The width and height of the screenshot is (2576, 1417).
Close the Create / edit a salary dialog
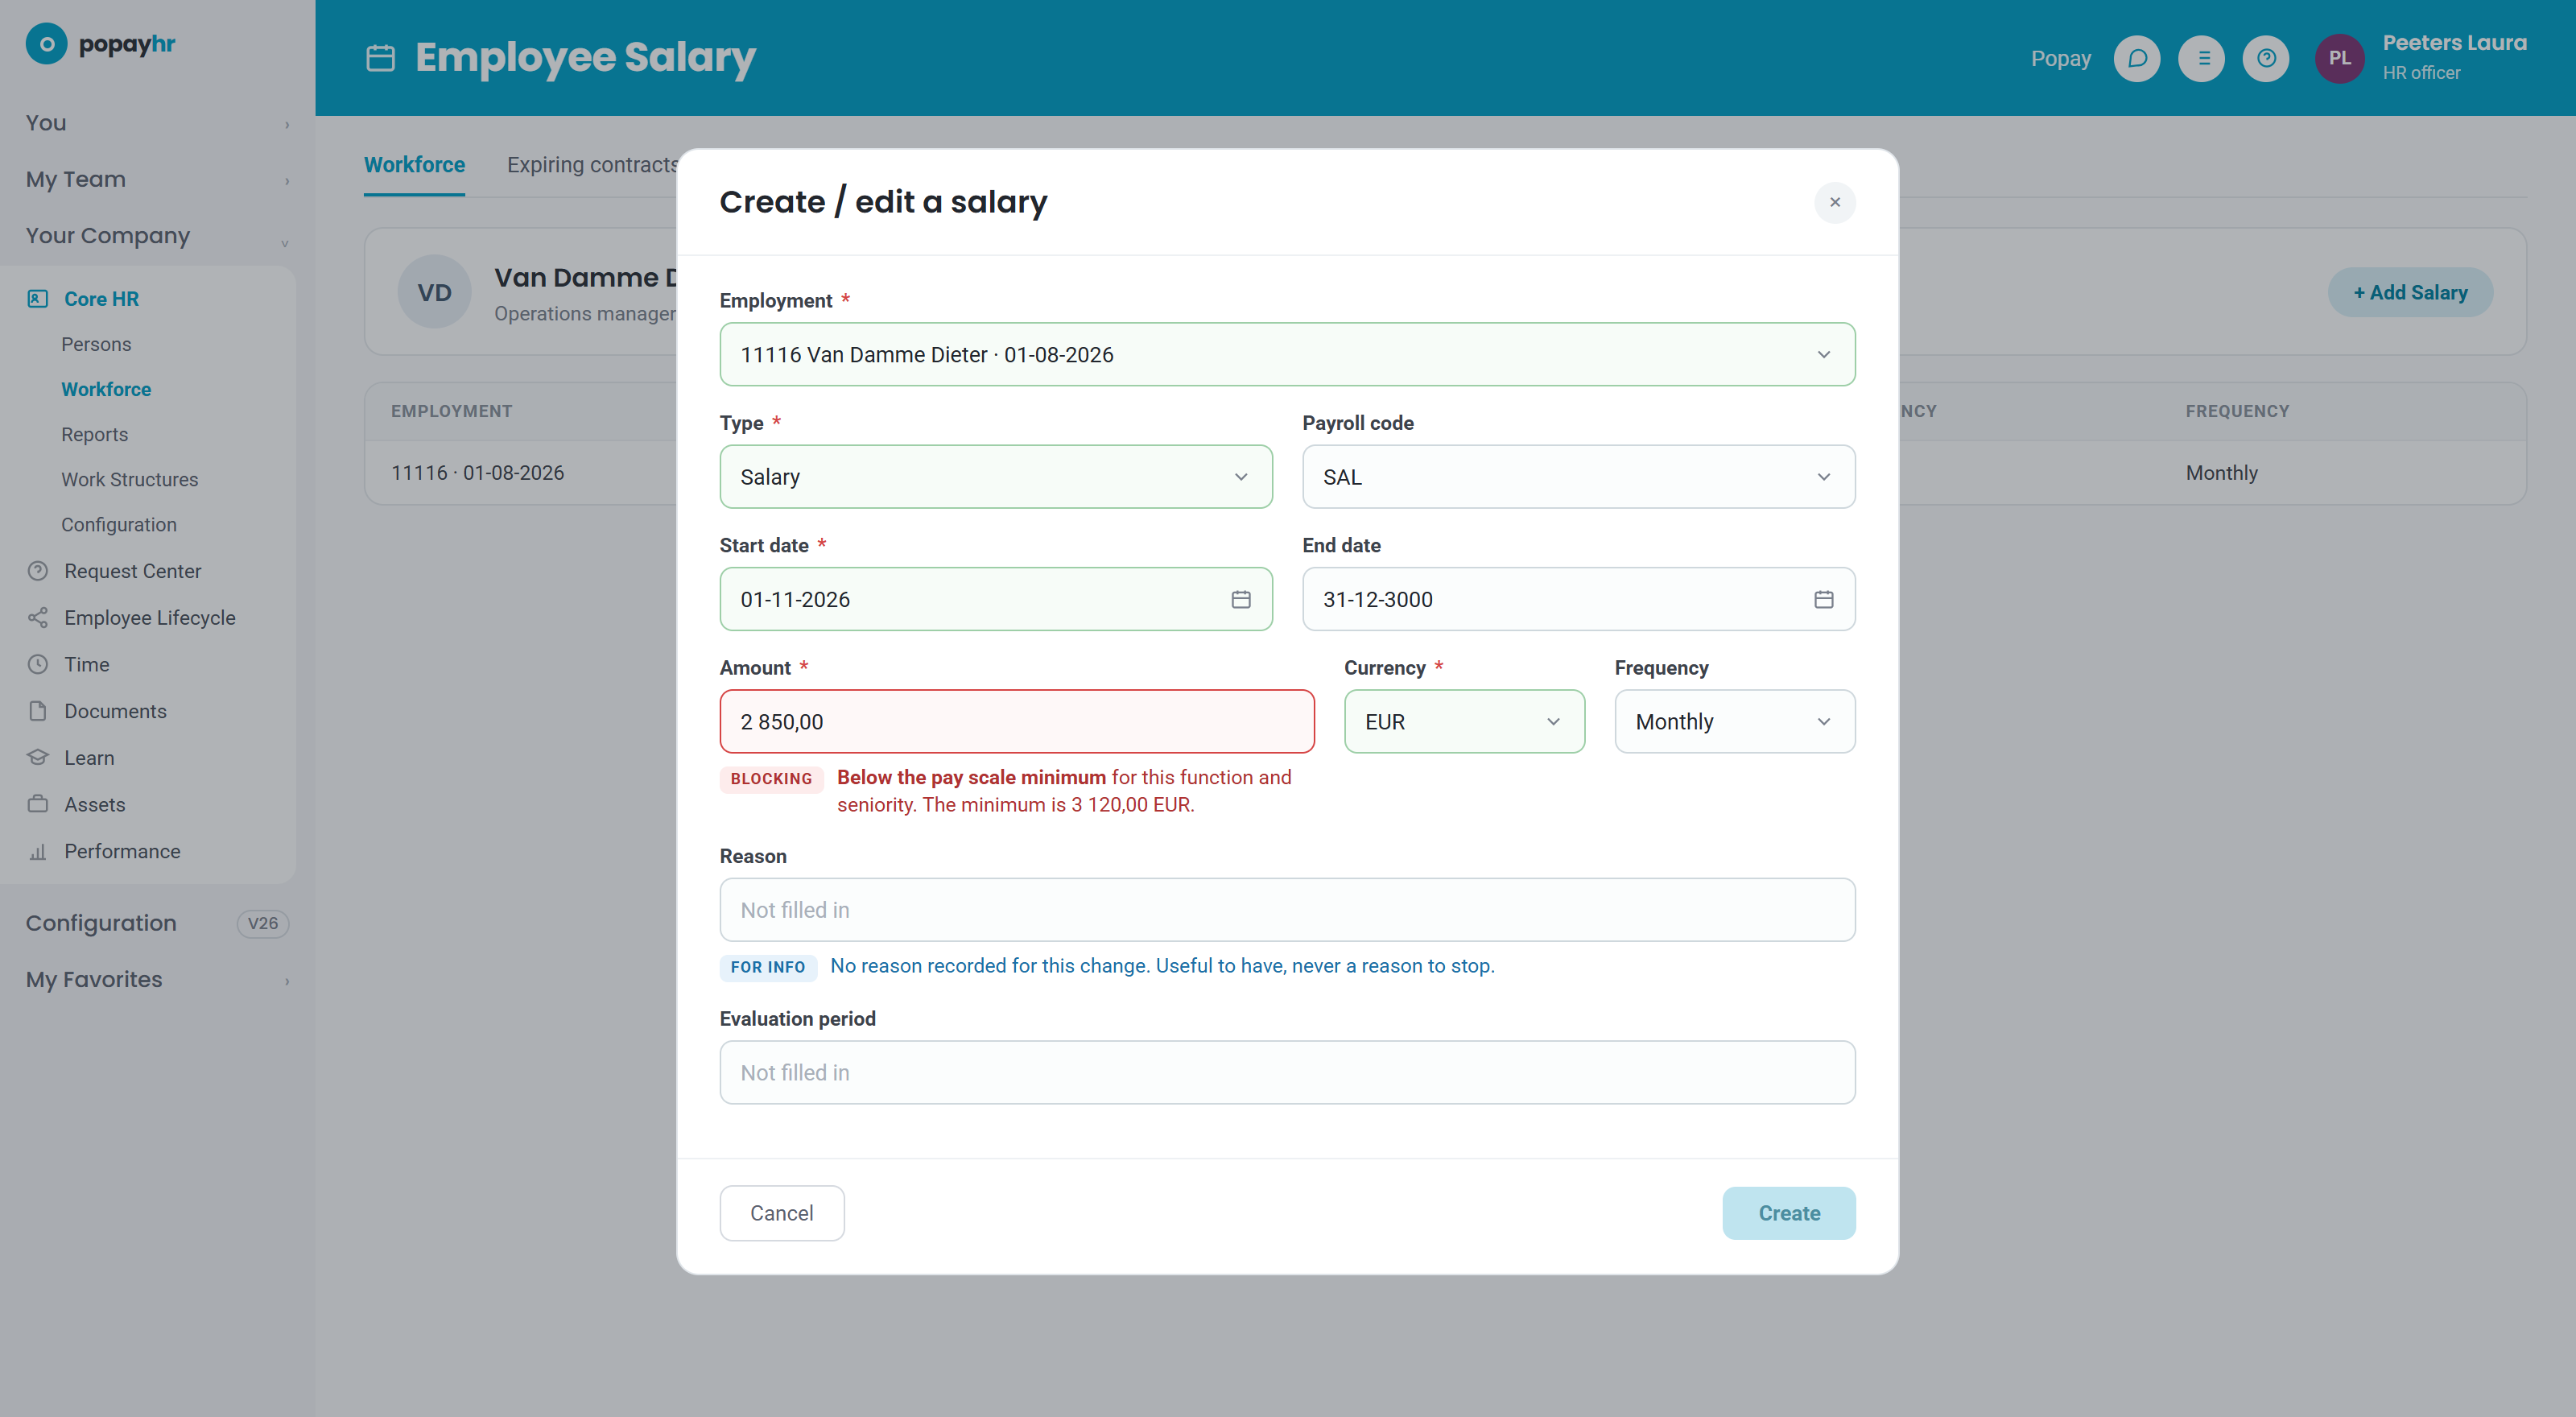tap(1835, 202)
